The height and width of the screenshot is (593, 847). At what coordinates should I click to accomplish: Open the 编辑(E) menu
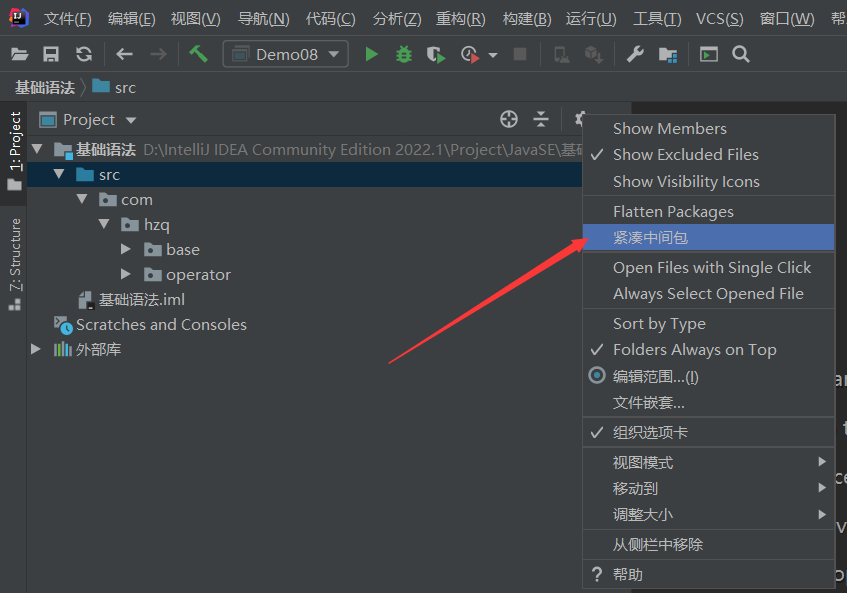coord(131,19)
